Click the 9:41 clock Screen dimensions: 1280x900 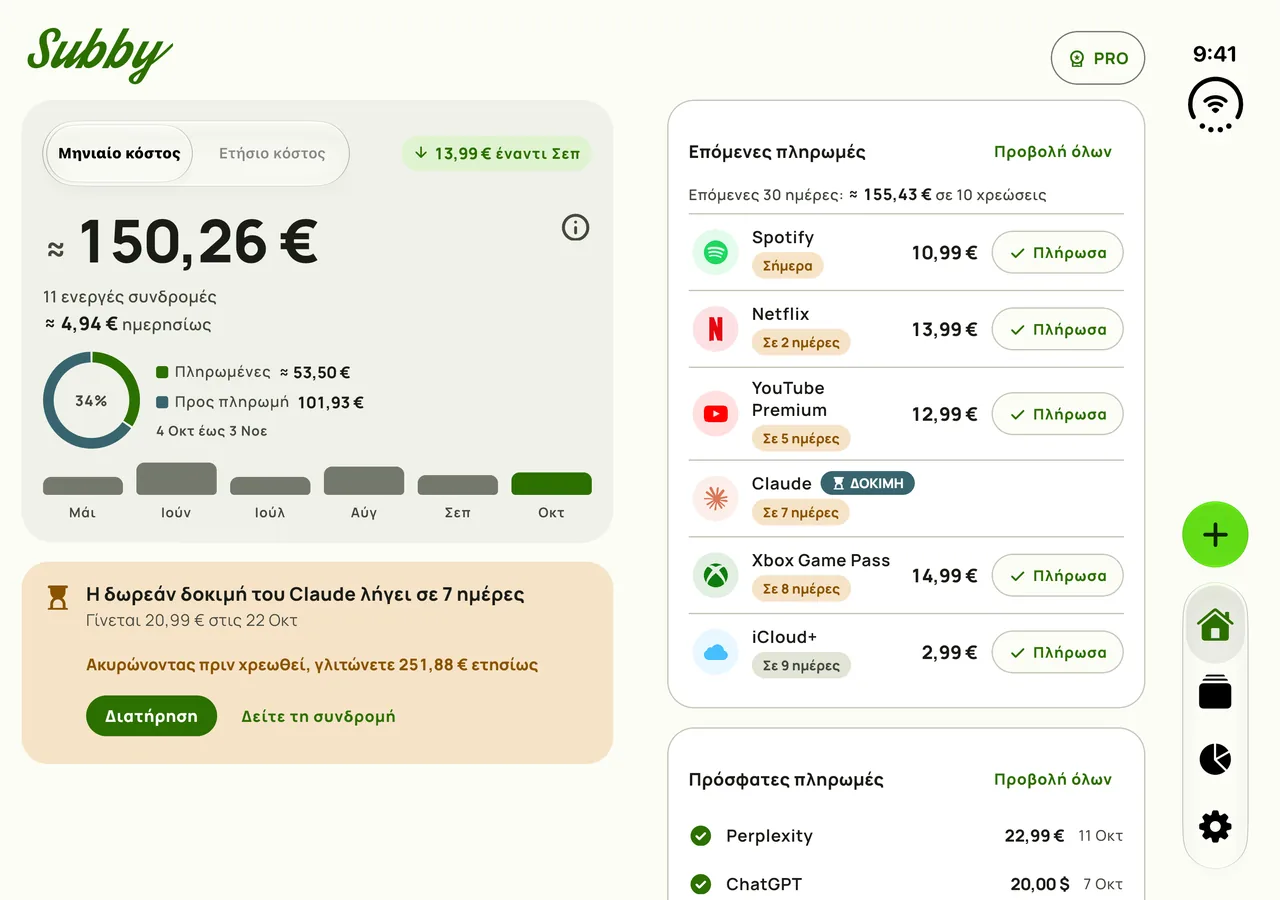click(x=1215, y=54)
